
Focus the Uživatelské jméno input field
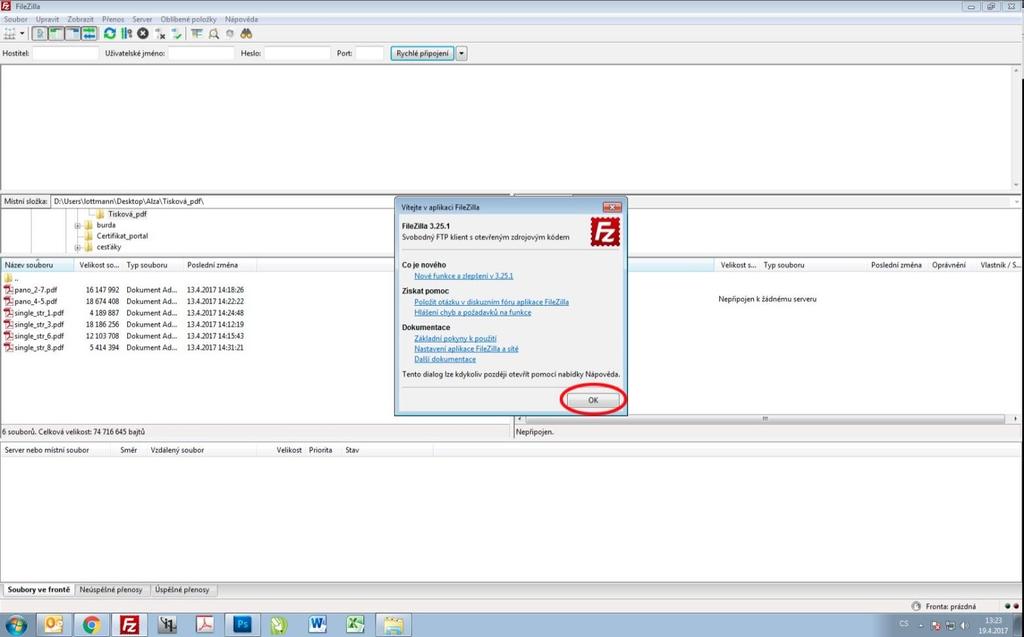(x=201, y=54)
